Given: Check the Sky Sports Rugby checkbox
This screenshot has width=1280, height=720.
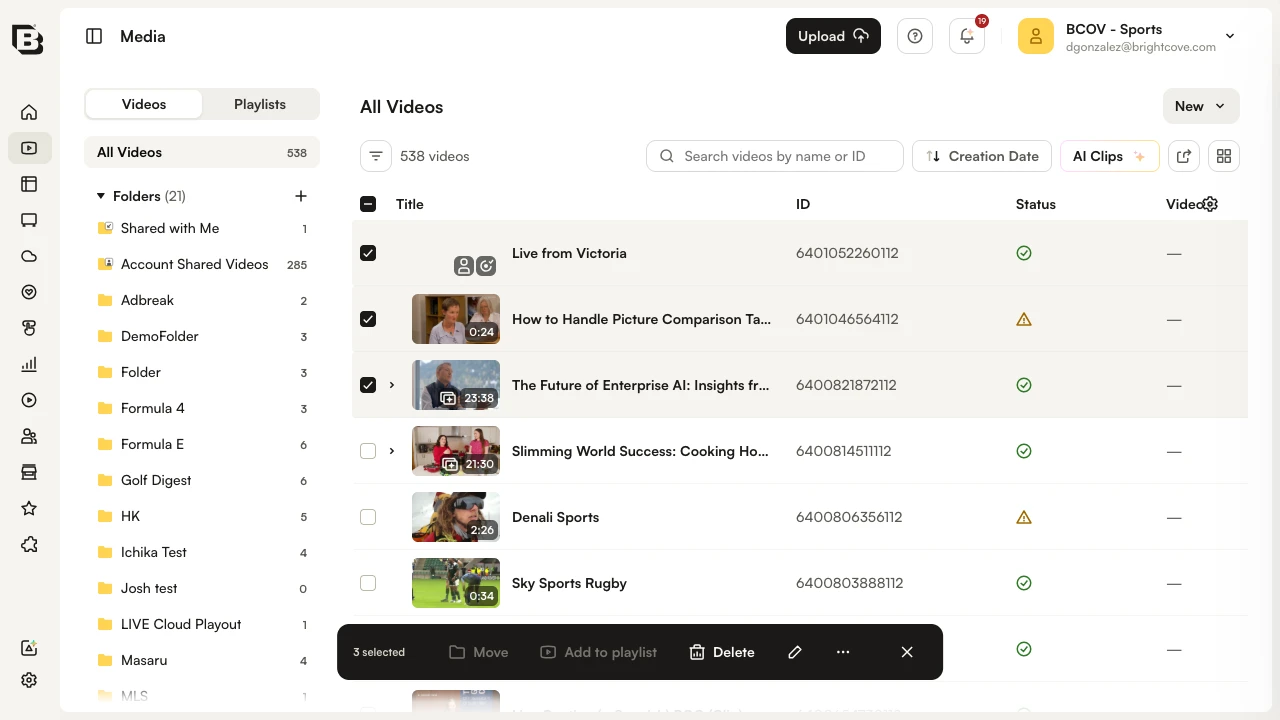Looking at the screenshot, I should [368, 583].
